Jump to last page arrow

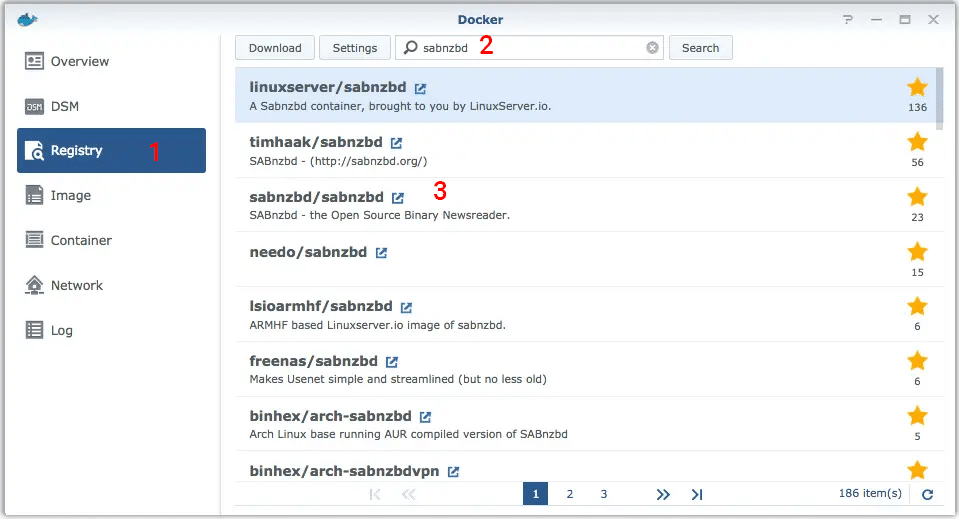tap(697, 495)
